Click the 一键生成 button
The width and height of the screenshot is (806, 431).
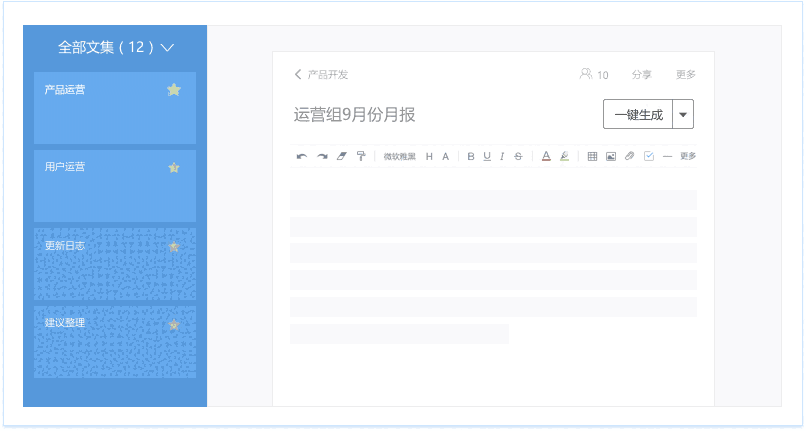pos(638,114)
